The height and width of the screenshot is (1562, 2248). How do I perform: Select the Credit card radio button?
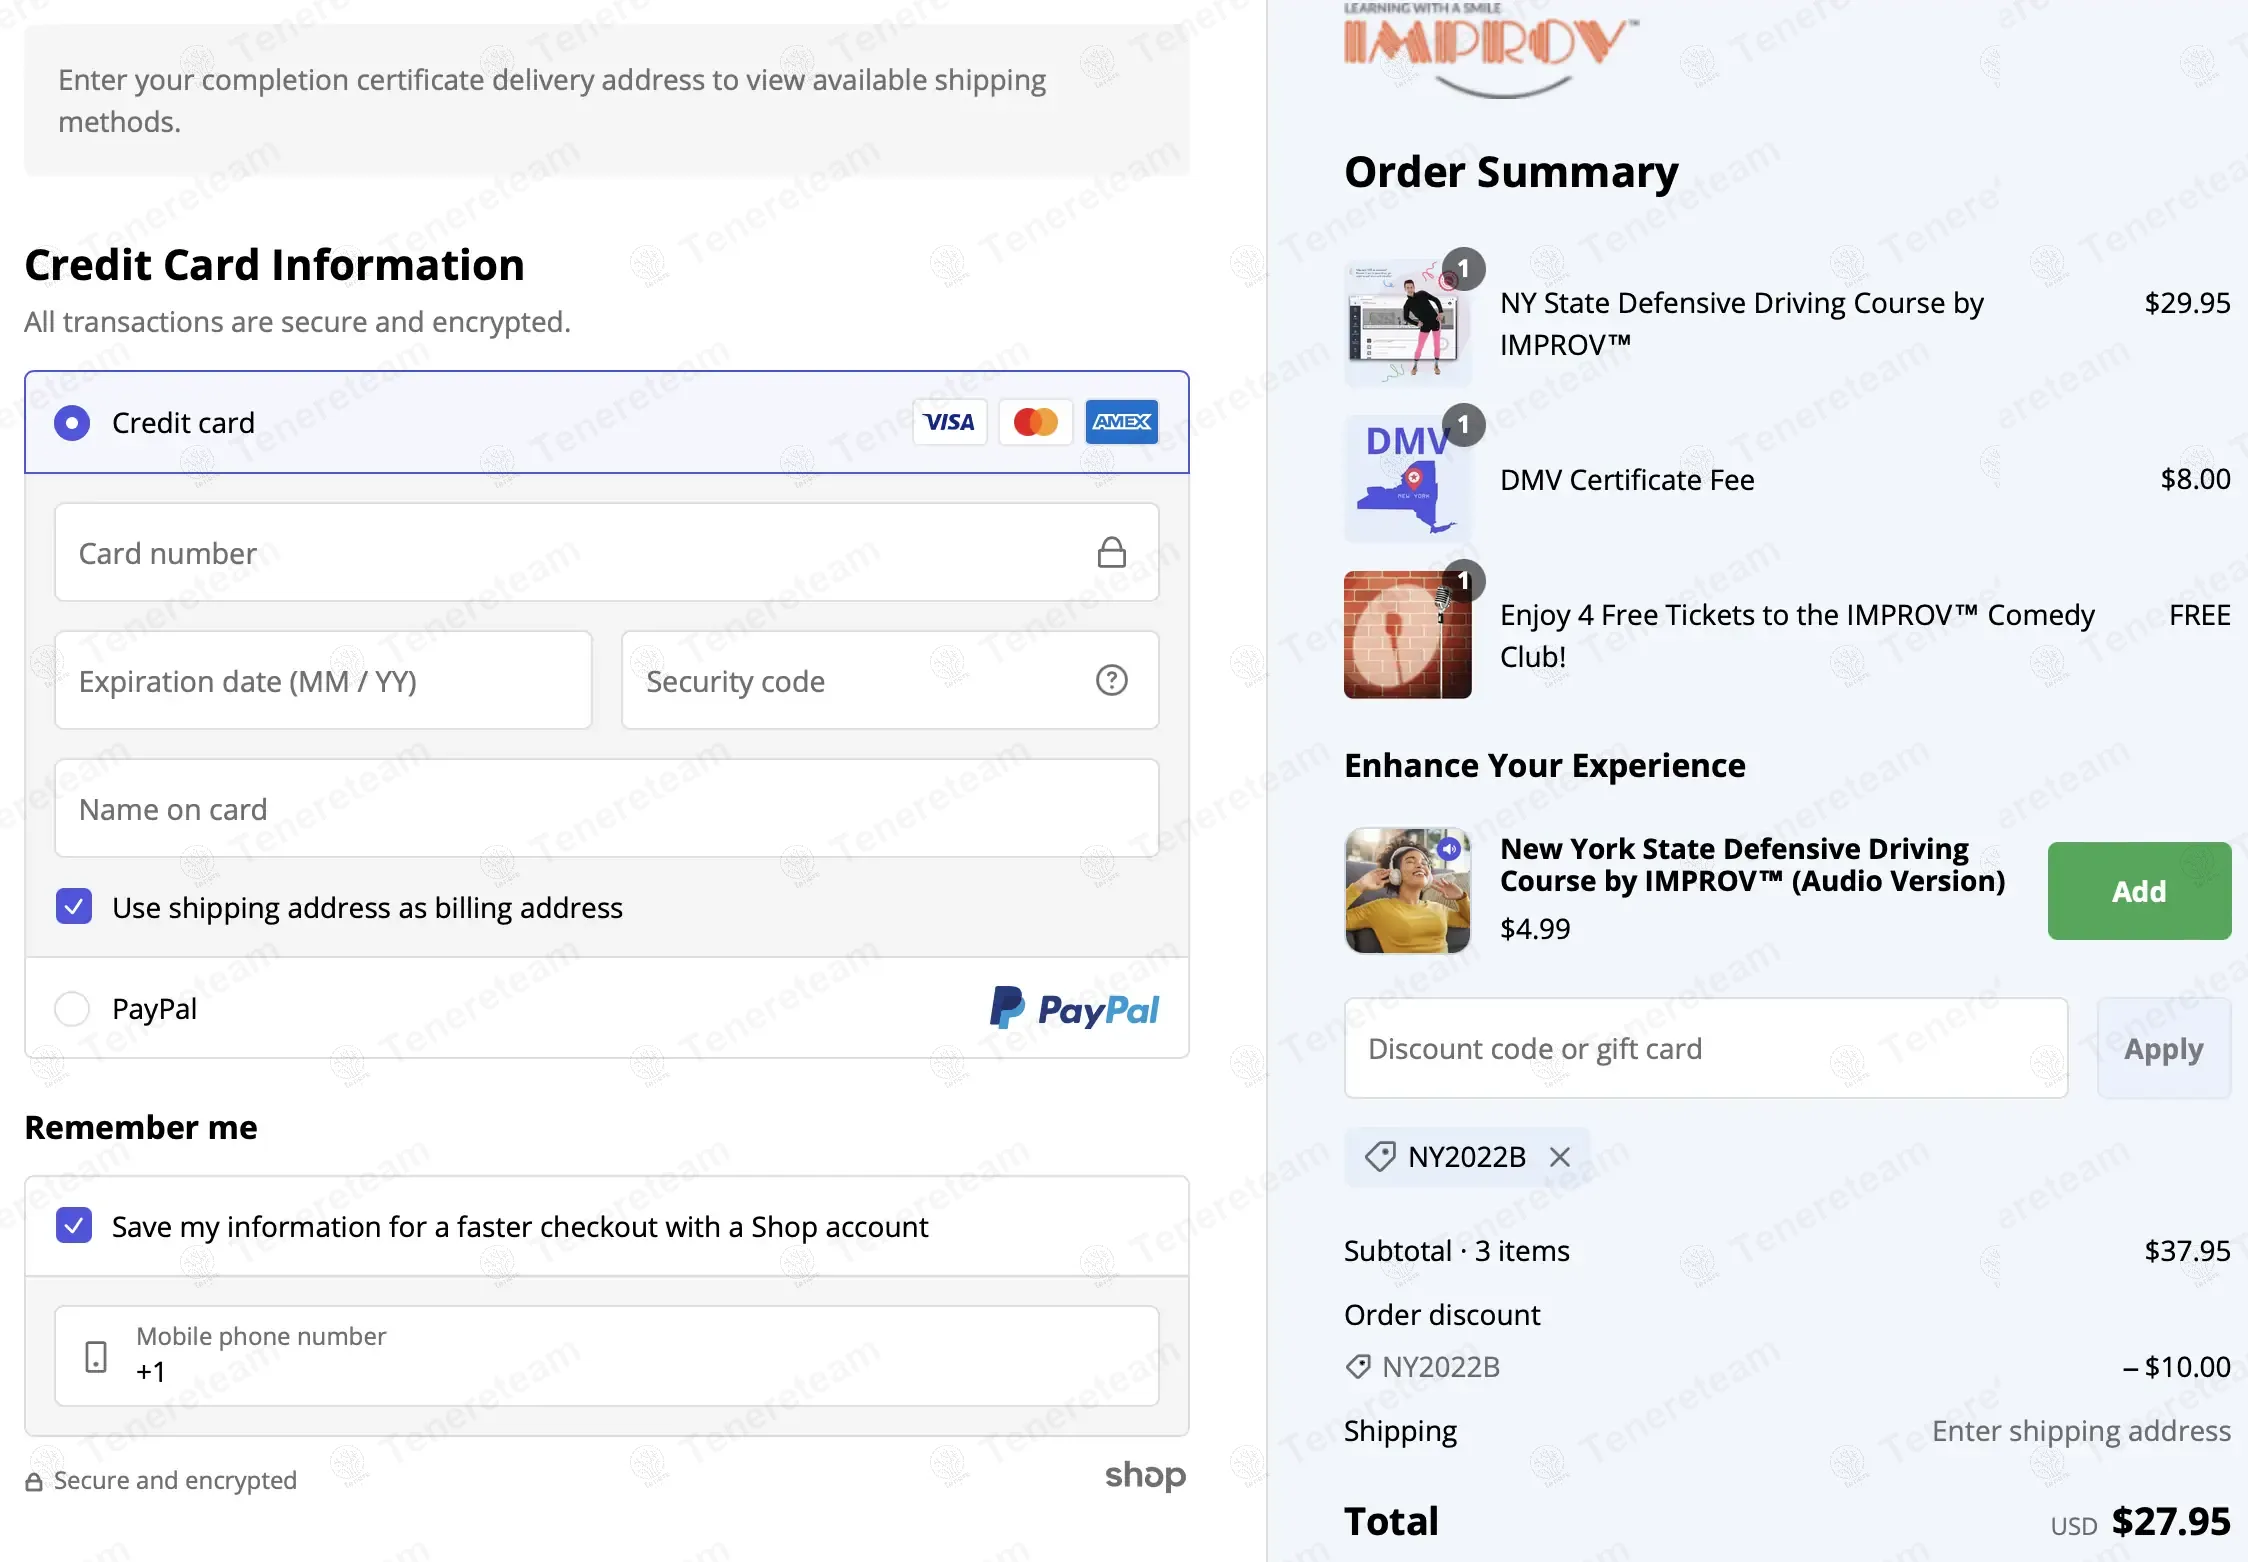(x=72, y=423)
